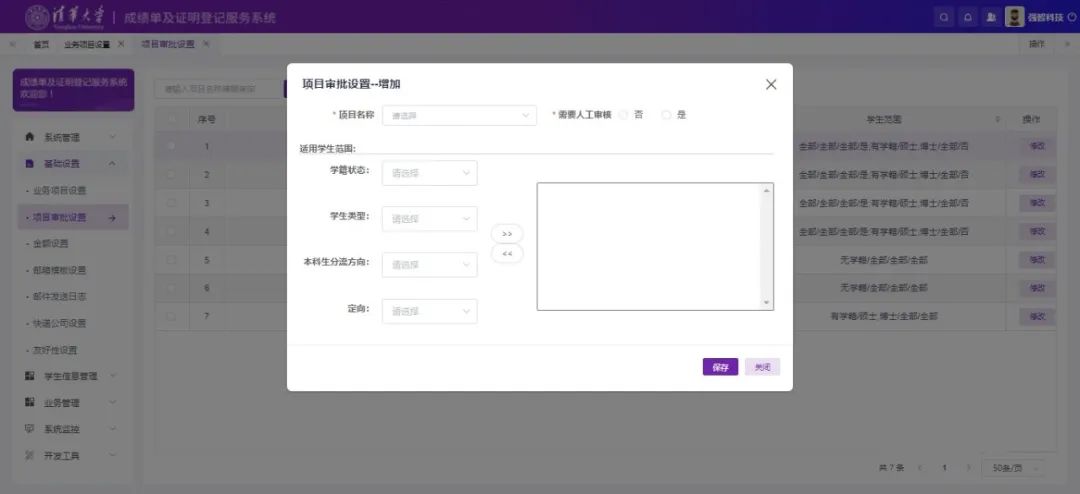Open the 项目名称 dropdown
Viewport: 1080px width, 494px height.
459,116
